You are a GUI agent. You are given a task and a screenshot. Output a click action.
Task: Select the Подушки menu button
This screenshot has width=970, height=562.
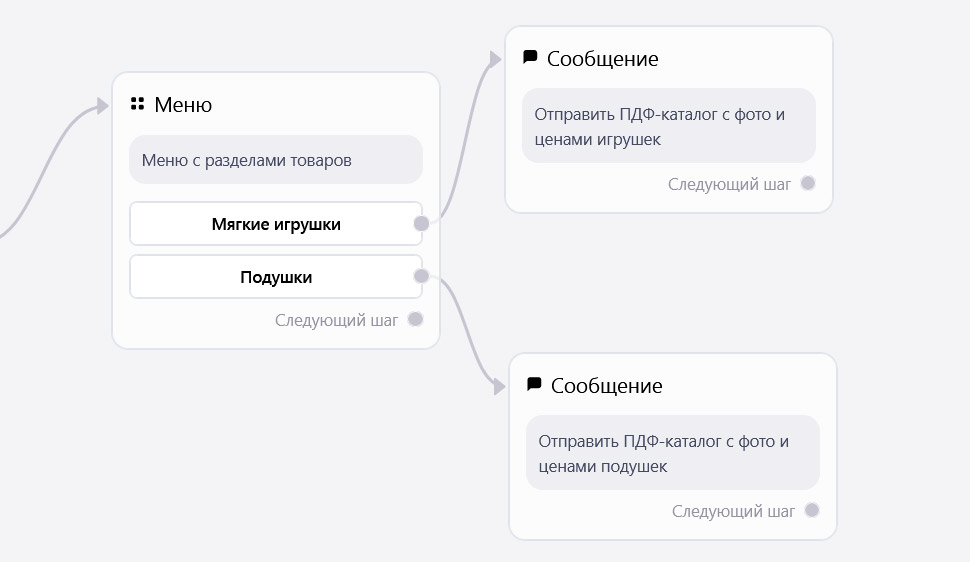(276, 277)
